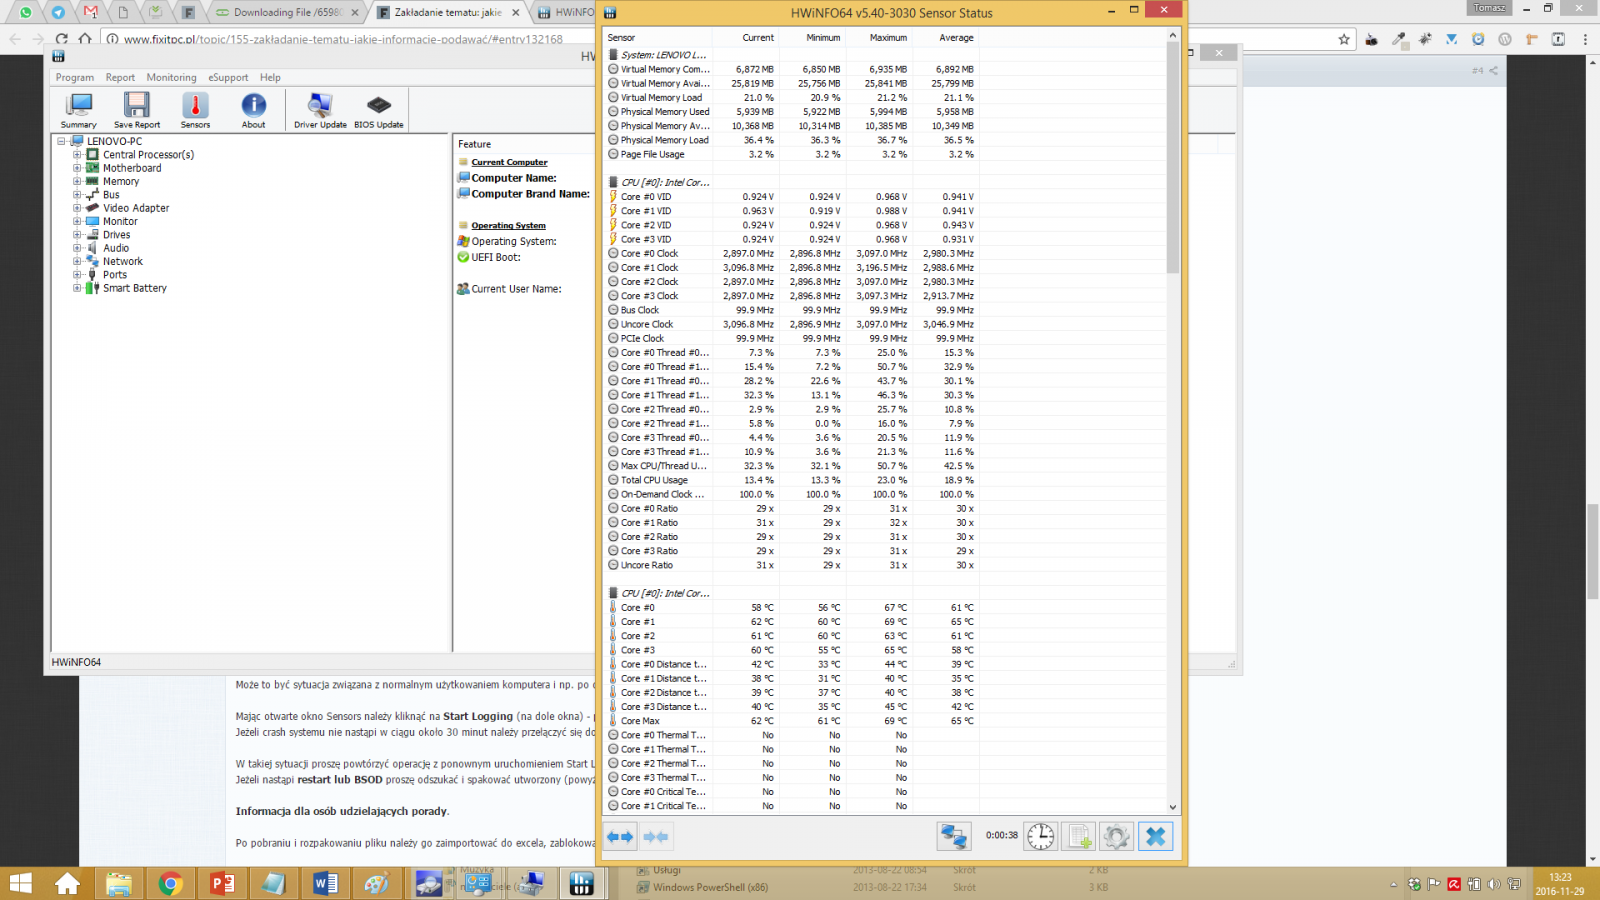Click the network monitors icon in Sensor Status

coord(953,836)
